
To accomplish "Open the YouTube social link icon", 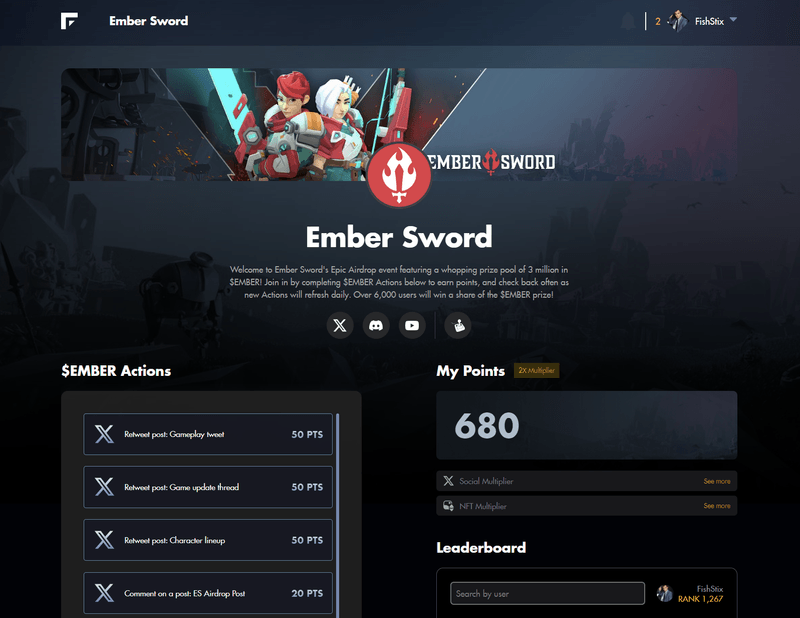I will point(412,325).
